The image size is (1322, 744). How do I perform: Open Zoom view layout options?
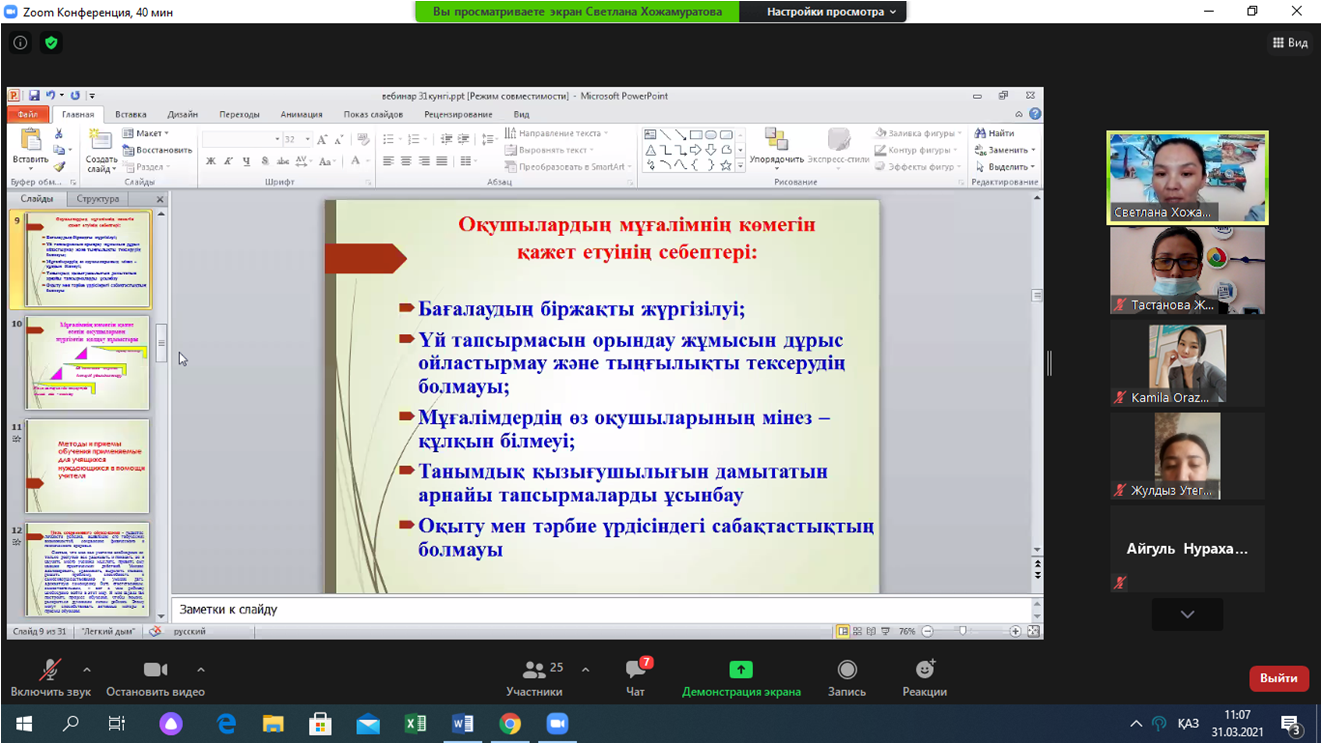pyautogui.click(x=1290, y=43)
